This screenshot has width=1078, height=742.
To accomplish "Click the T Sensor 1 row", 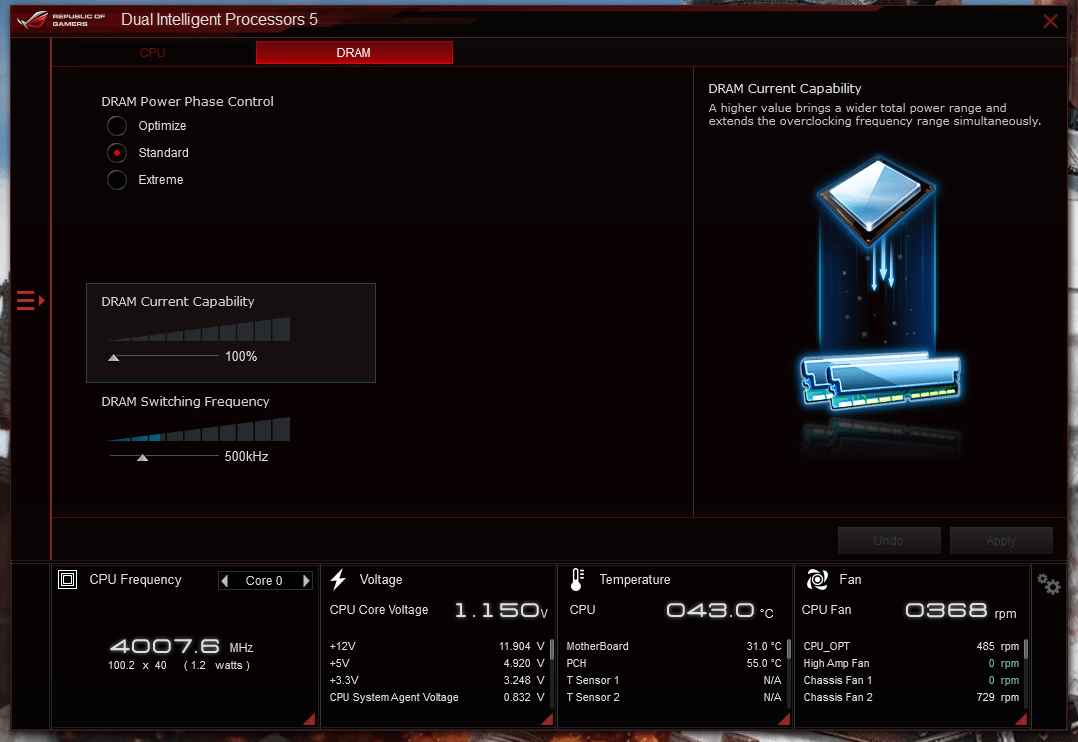I will 674,680.
